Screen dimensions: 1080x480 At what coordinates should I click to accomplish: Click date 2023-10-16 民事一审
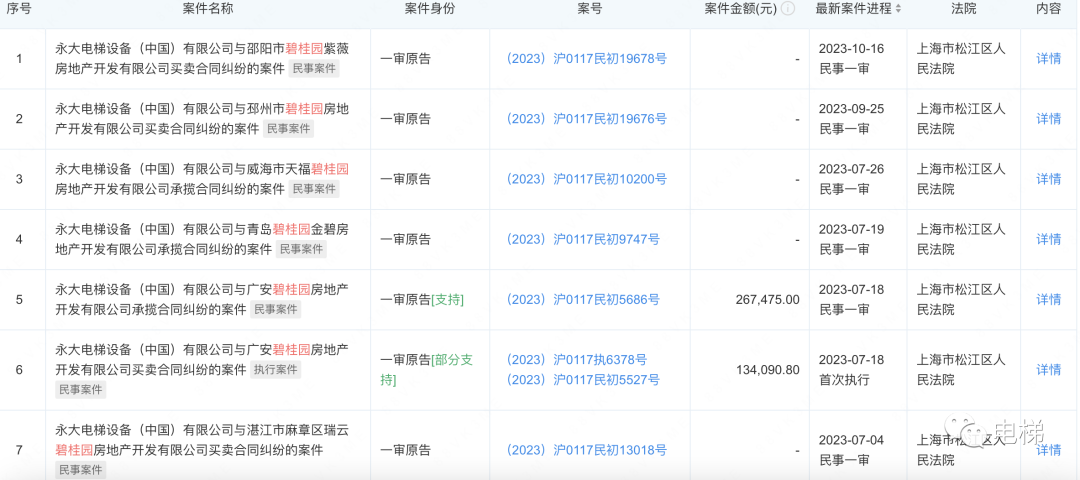(850, 59)
